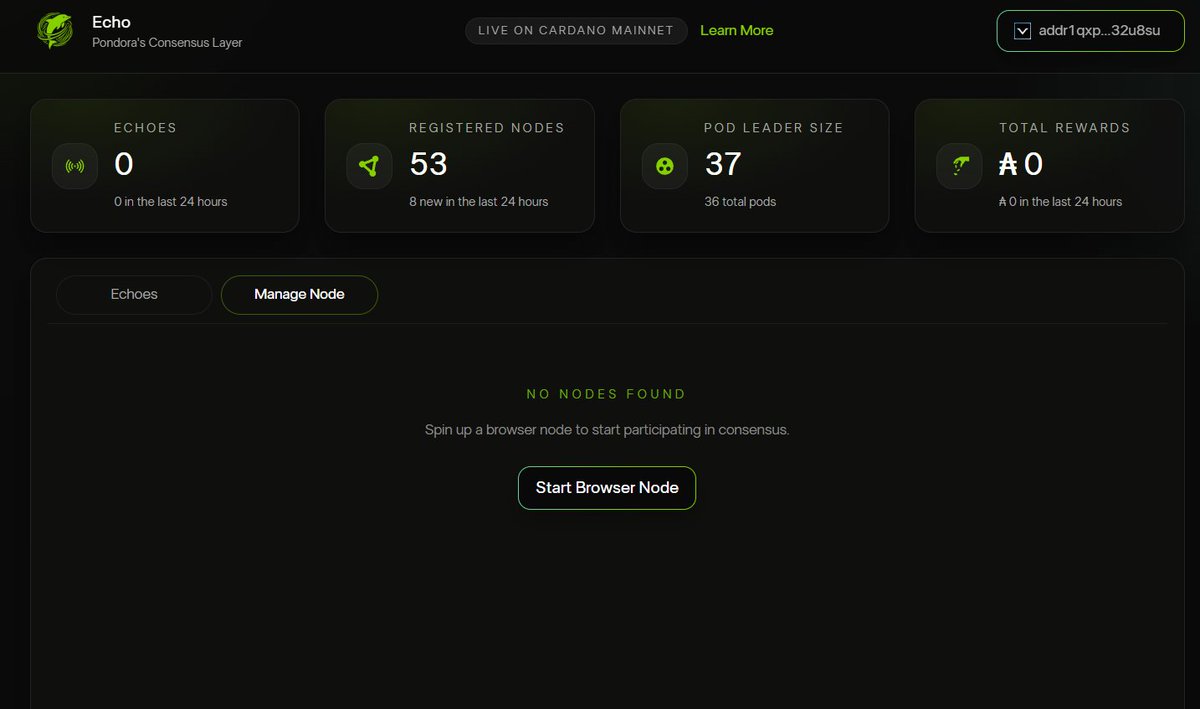Screen dimensions: 1200x709
Task: Click the POD LEADER SIZE heading
Action: pyautogui.click(x=774, y=128)
